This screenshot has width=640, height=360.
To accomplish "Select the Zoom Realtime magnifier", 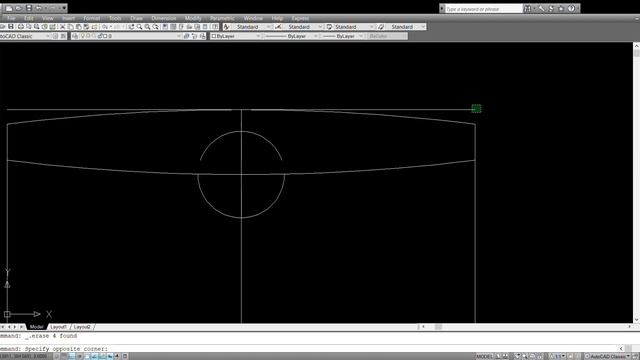I will pos(139,27).
